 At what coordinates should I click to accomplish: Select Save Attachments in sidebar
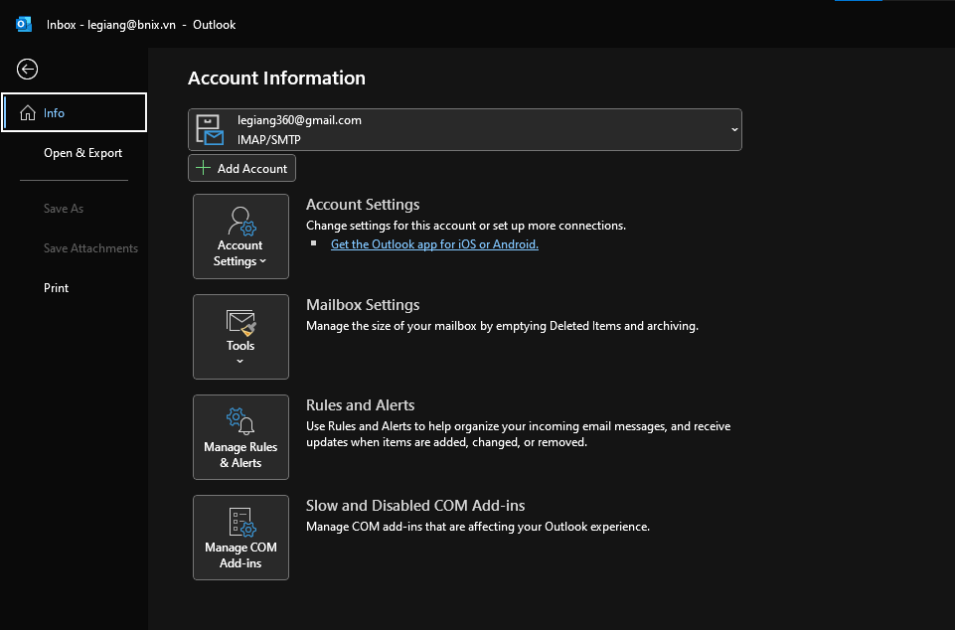click(90, 248)
